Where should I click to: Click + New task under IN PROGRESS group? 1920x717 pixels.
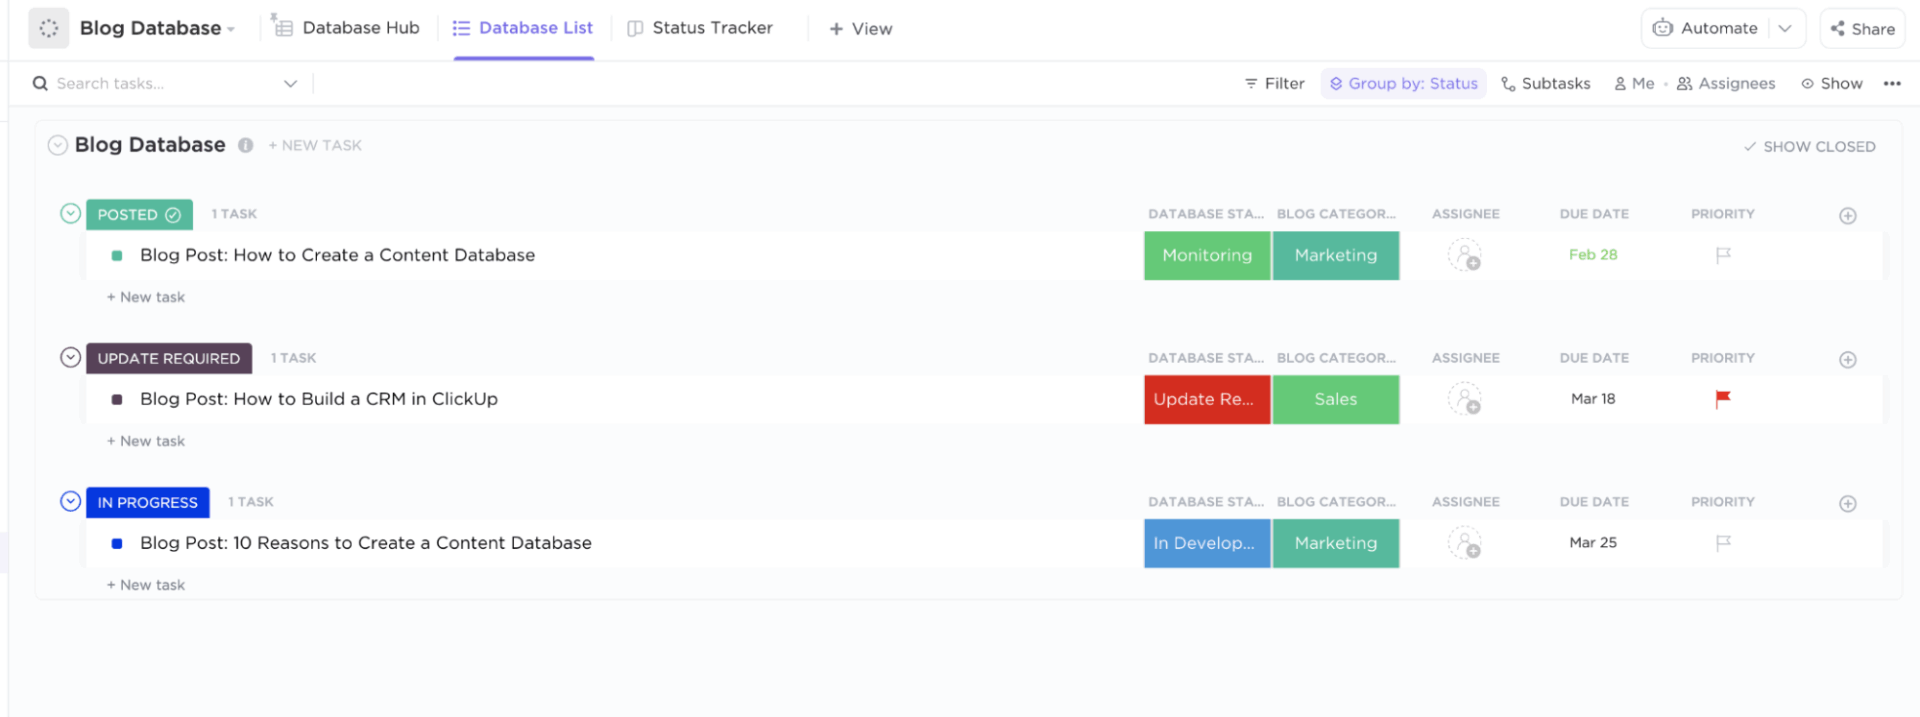[x=146, y=585]
